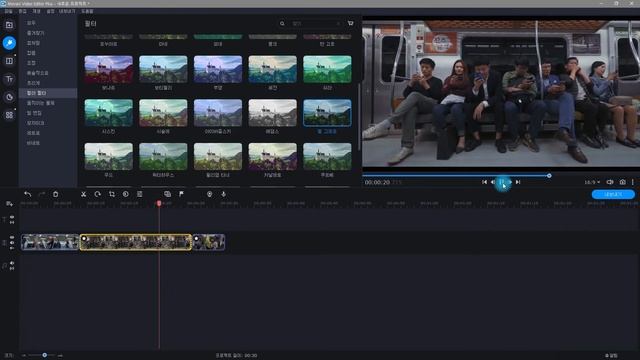The image size is (640, 360).
Task: Select the red-tinted castle filter thumbnail
Action: pyautogui.click(x=108, y=69)
